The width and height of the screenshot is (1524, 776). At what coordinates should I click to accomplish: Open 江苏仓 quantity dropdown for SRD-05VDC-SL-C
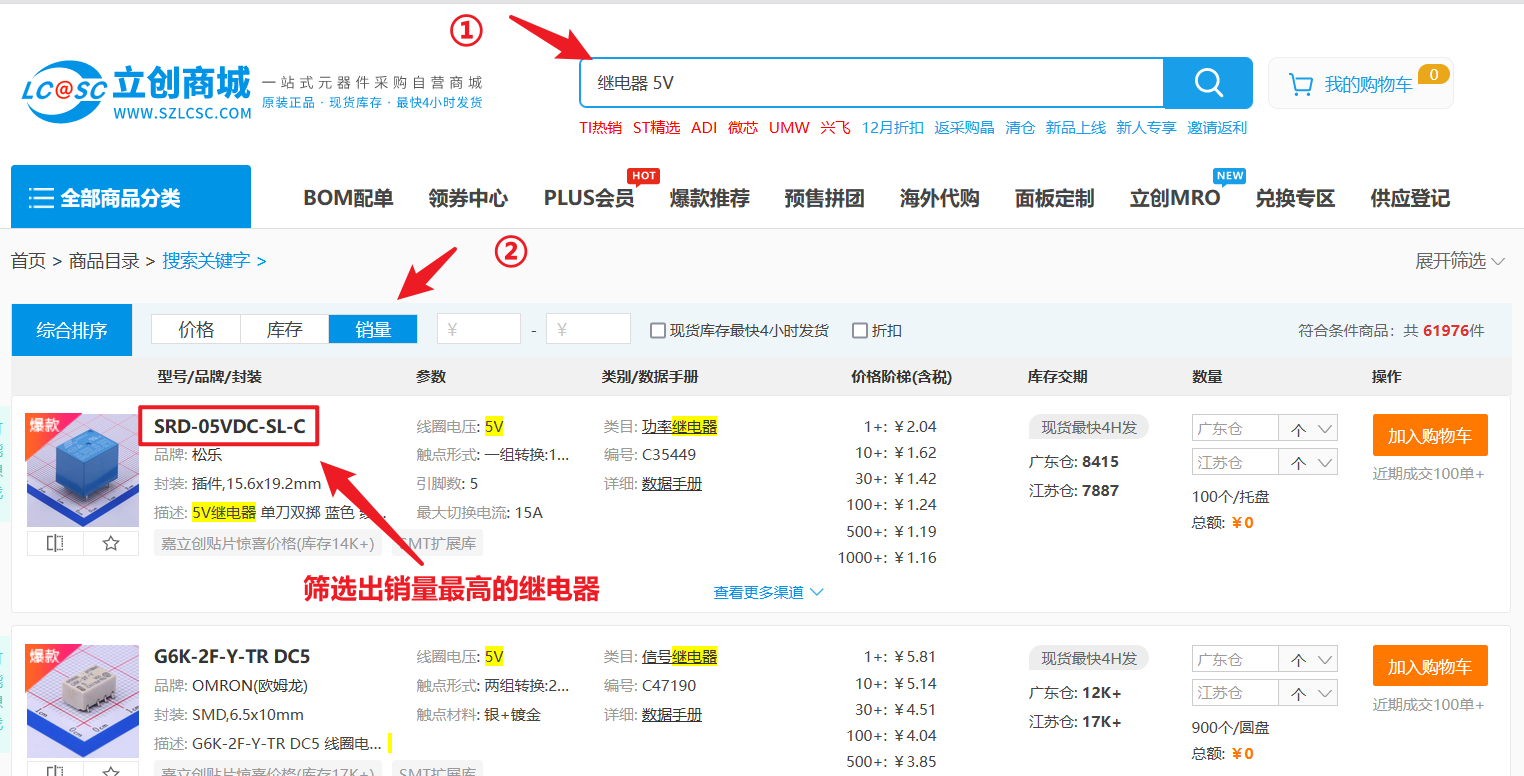[x=1326, y=462]
